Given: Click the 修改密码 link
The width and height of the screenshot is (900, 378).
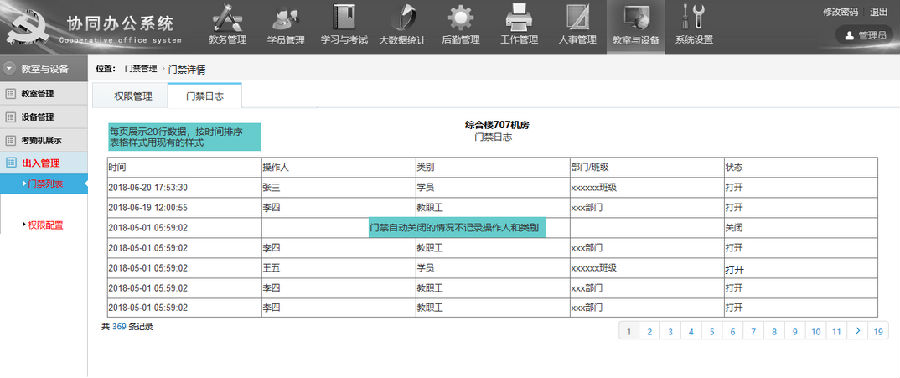Looking at the screenshot, I should pos(840,11).
